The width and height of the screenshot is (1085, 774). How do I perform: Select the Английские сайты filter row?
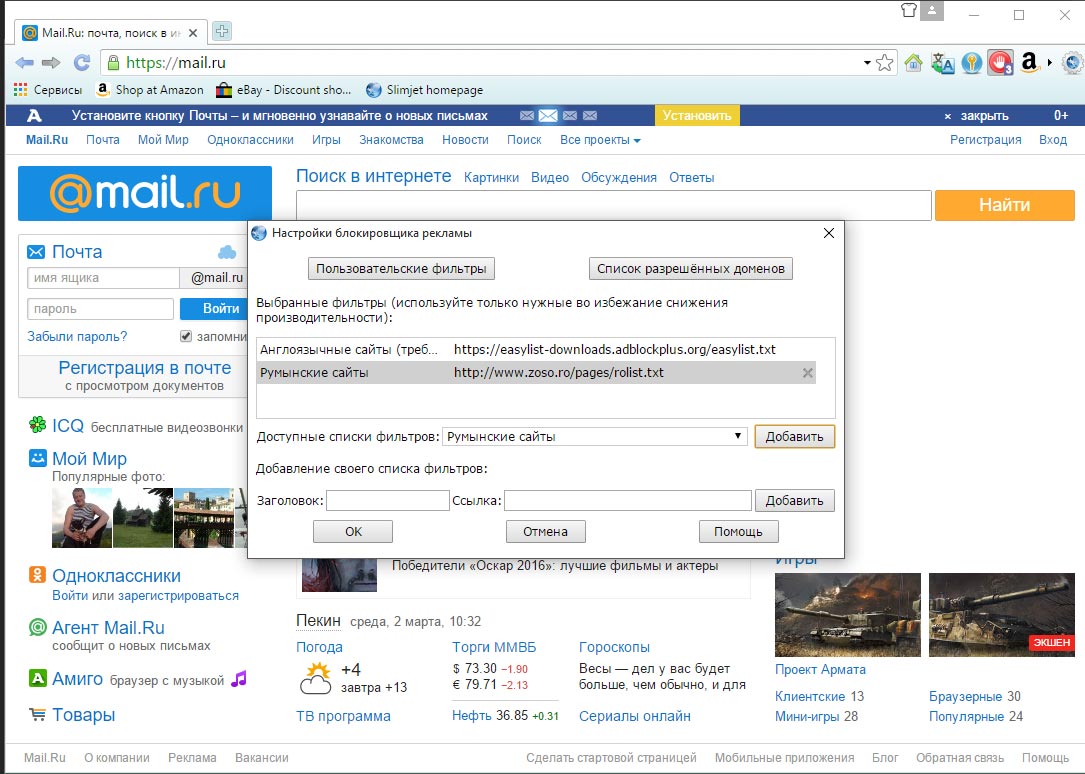536,349
